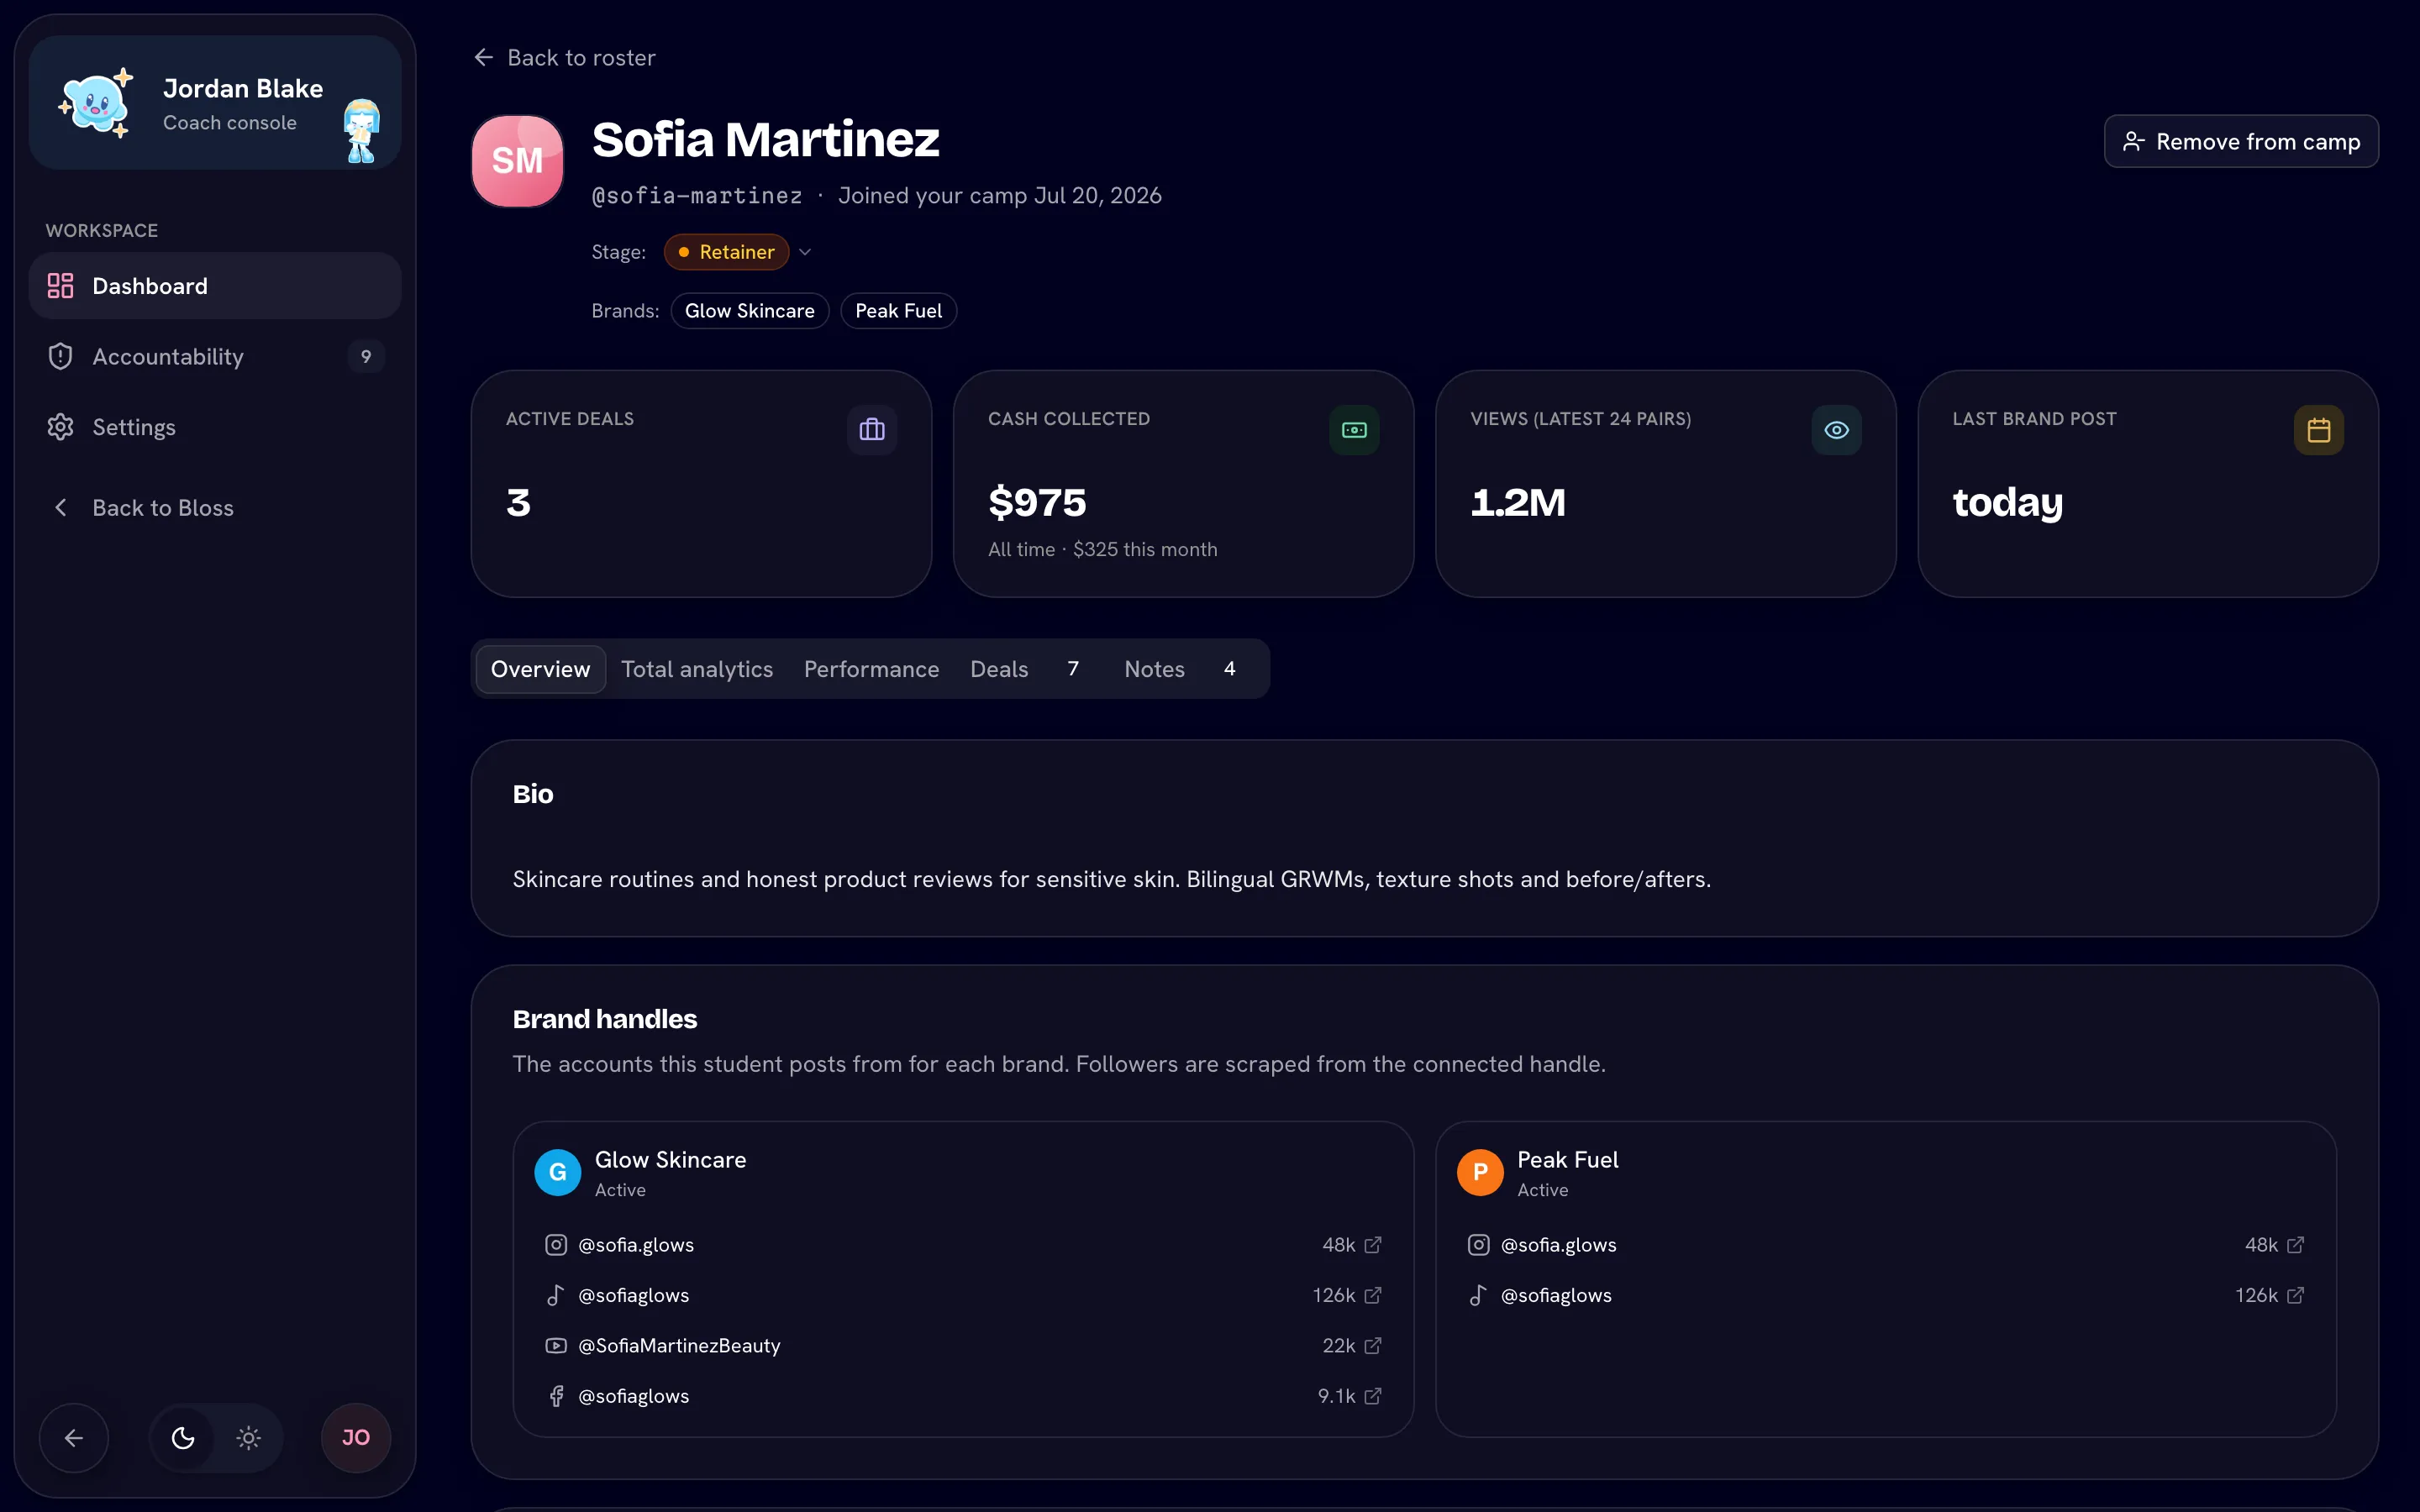Click the @SofiaMartinezBeauty handle text
This screenshot has width=2420, height=1512.
pos(680,1346)
